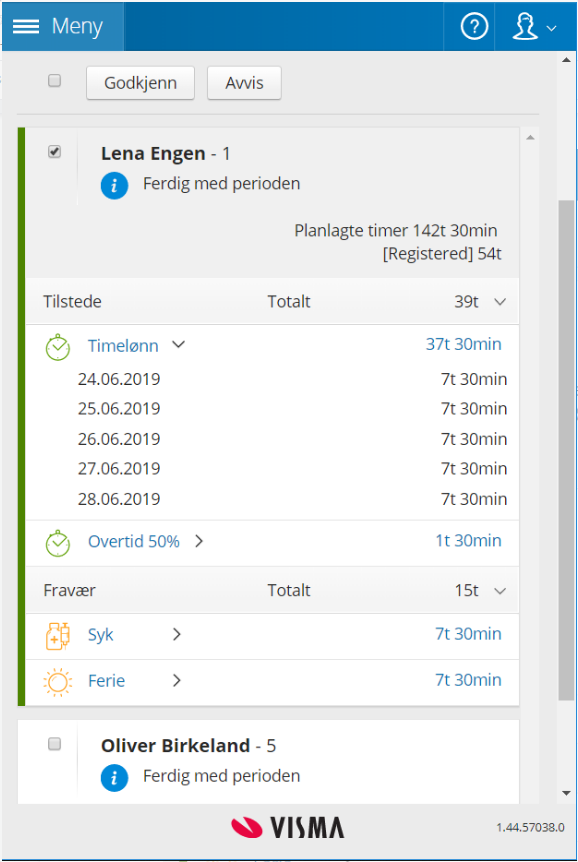
Task: Click the 1t 30min Overtid total
Action: pos(469,541)
